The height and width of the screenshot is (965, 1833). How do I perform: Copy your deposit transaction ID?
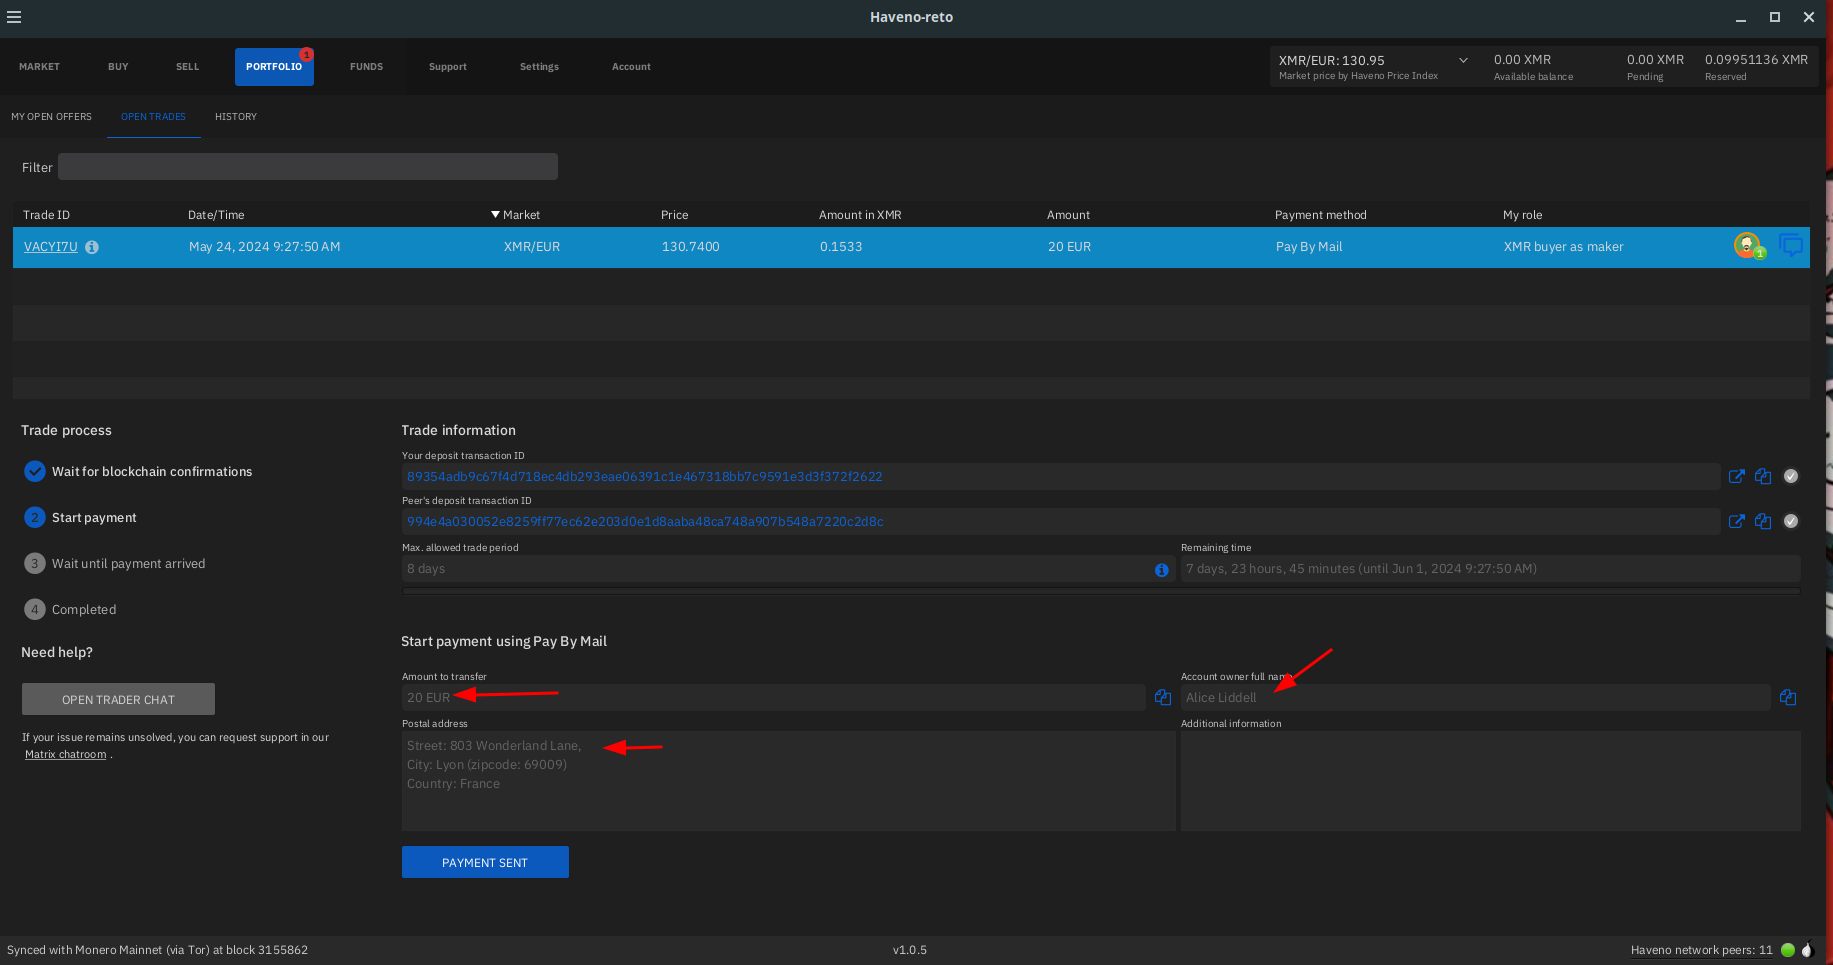1763,476
